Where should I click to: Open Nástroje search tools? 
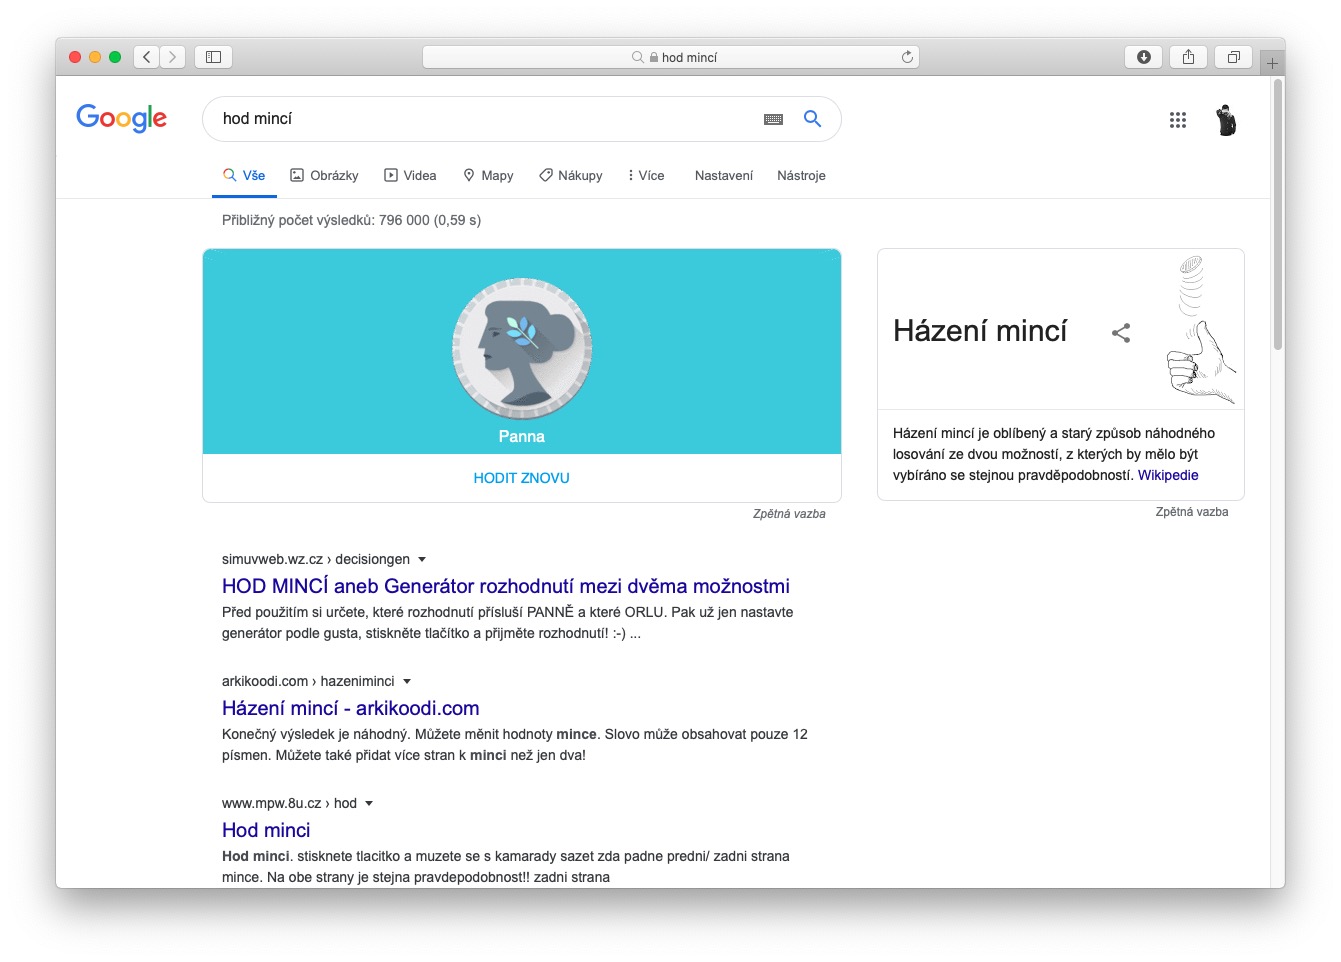[x=801, y=175]
